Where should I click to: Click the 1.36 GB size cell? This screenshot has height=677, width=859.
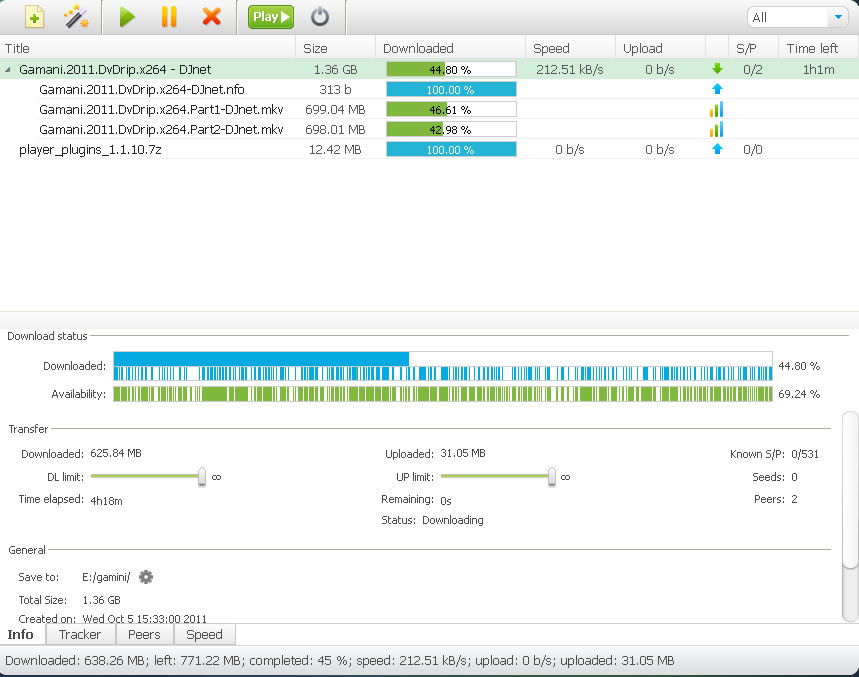click(x=335, y=70)
